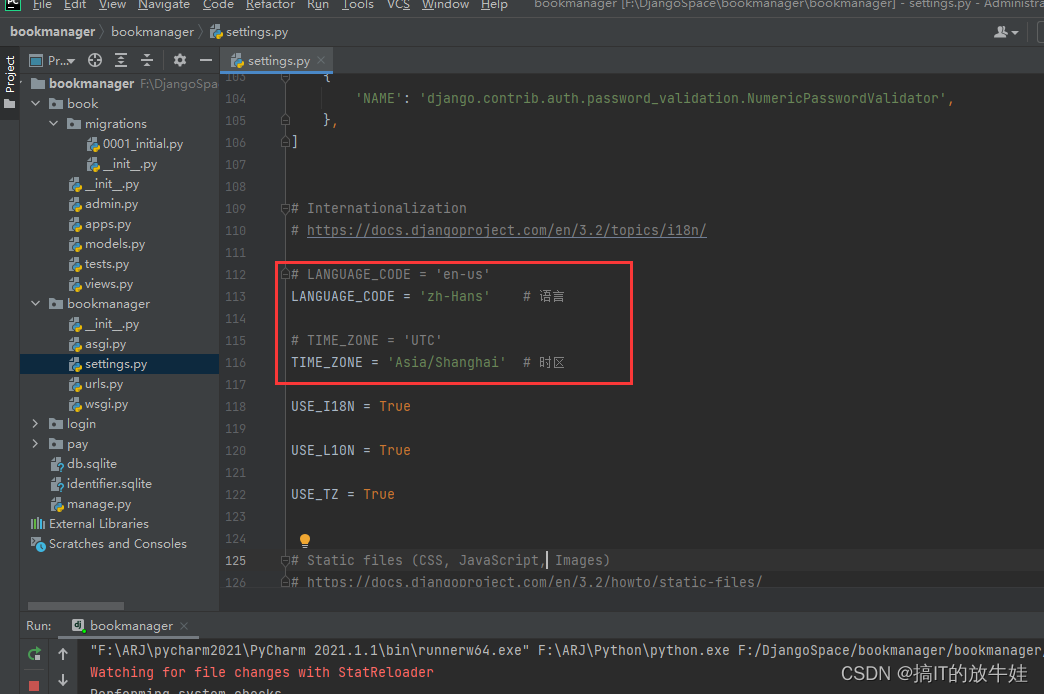Hide the Project tool window
Viewport: 1044px width, 694px height.
tap(206, 61)
